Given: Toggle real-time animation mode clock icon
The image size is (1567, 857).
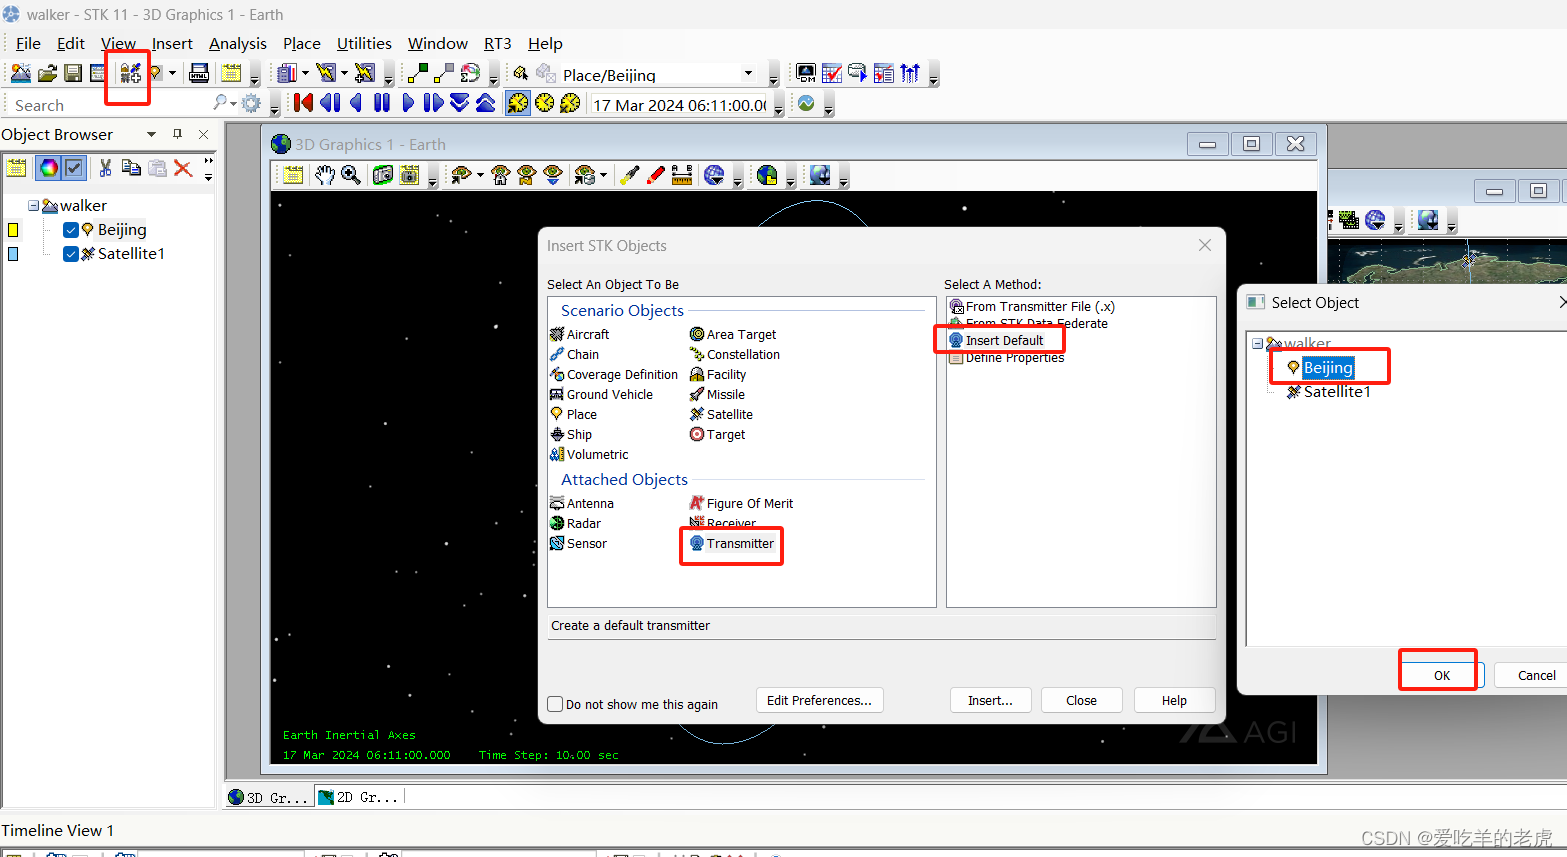Looking at the screenshot, I should [x=544, y=103].
